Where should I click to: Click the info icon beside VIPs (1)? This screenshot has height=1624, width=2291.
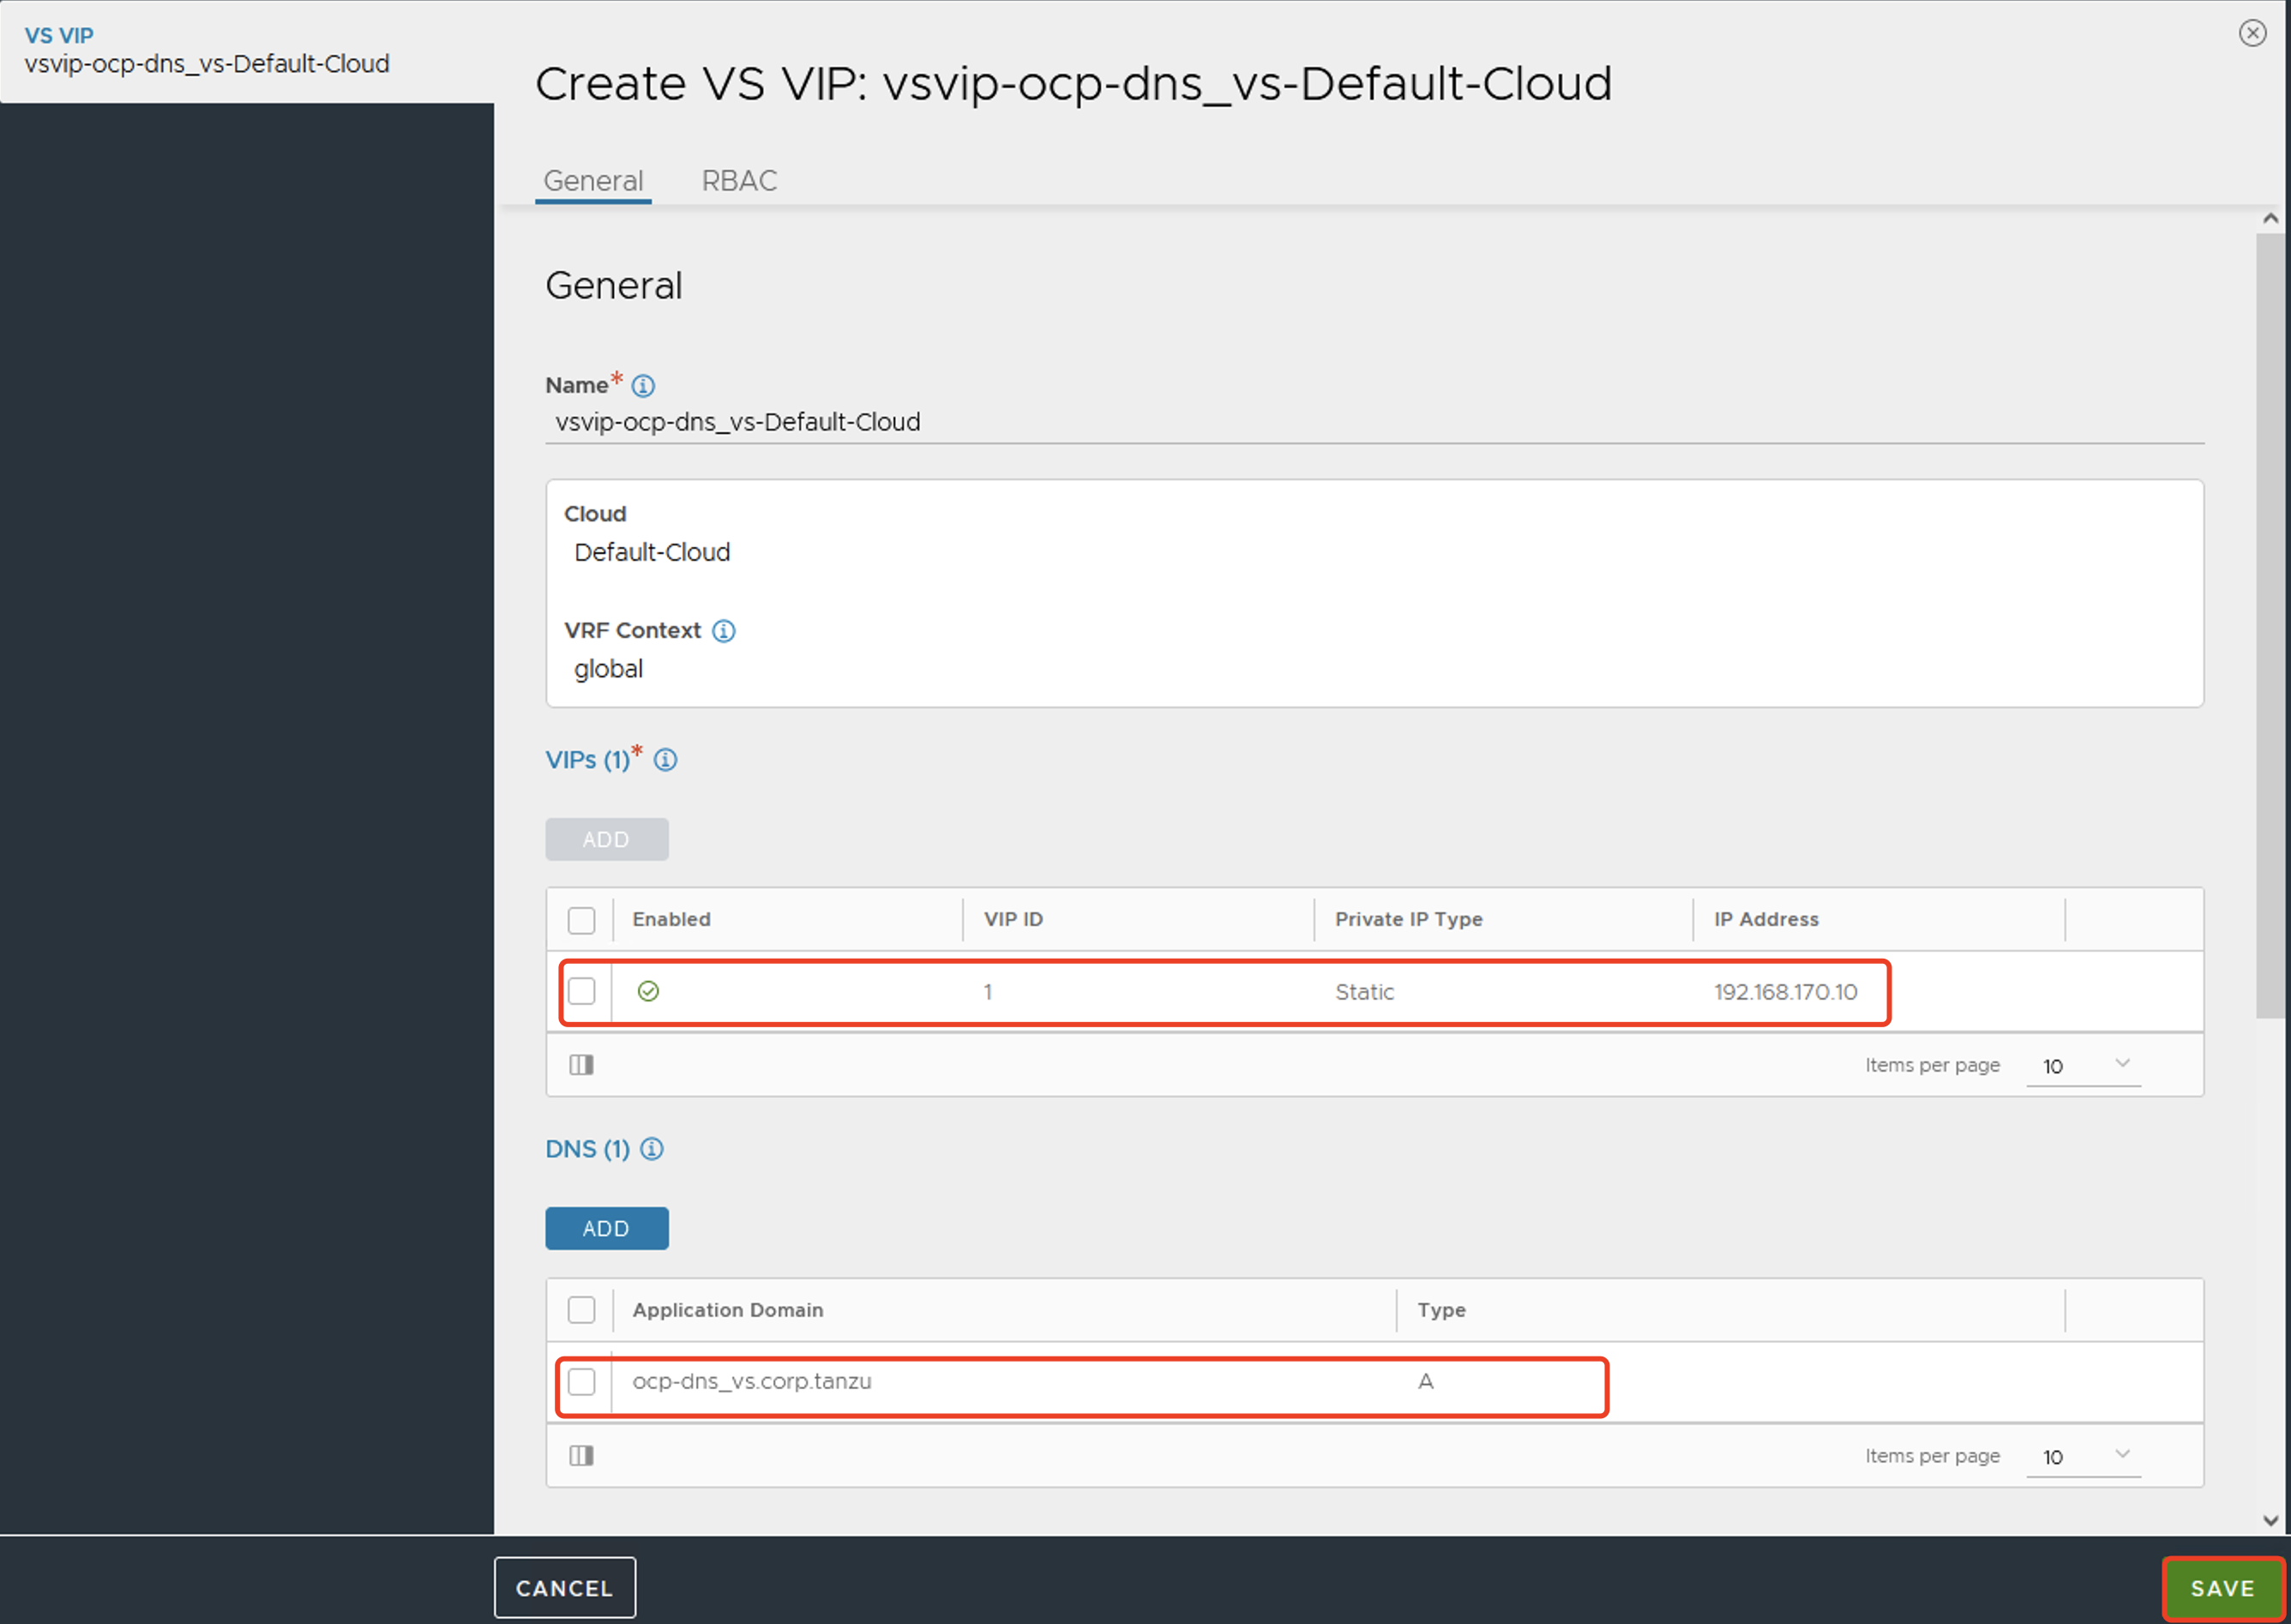[665, 760]
